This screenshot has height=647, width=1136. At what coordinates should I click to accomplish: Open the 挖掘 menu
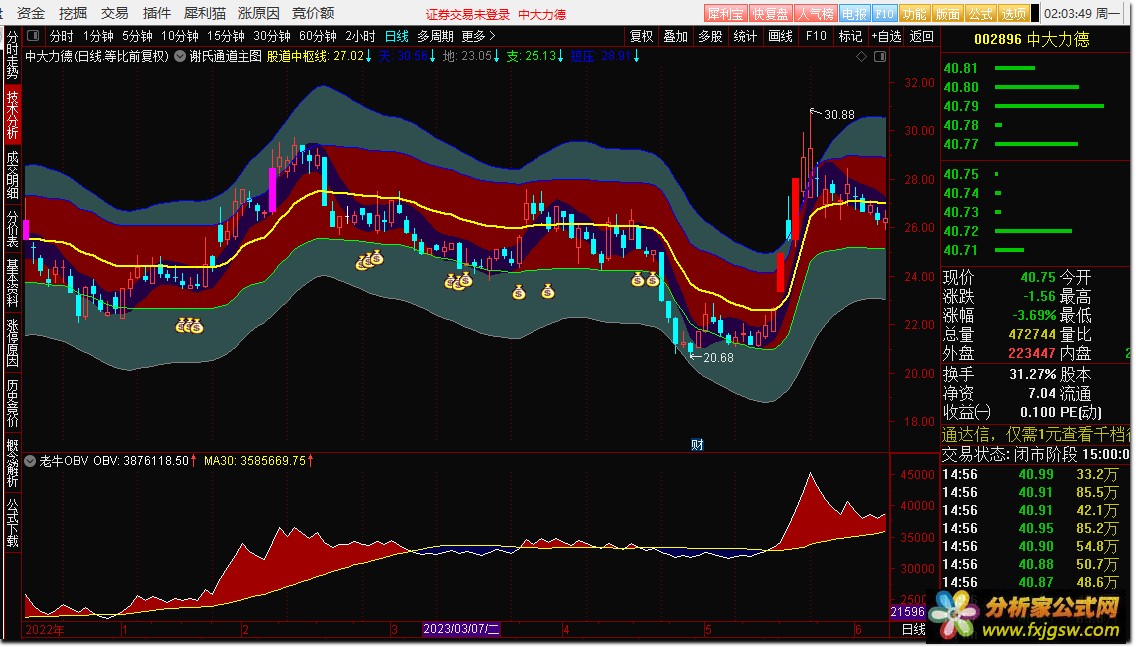pos(73,13)
